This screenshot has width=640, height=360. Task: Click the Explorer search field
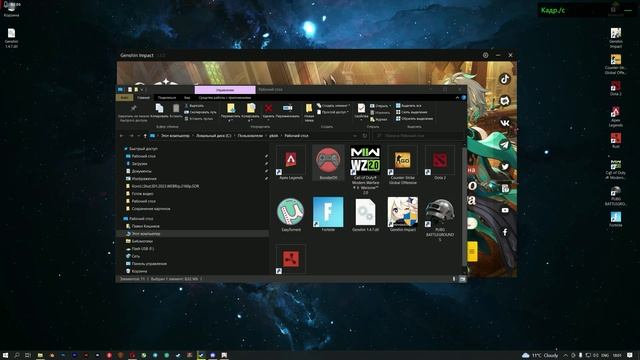[419, 136]
